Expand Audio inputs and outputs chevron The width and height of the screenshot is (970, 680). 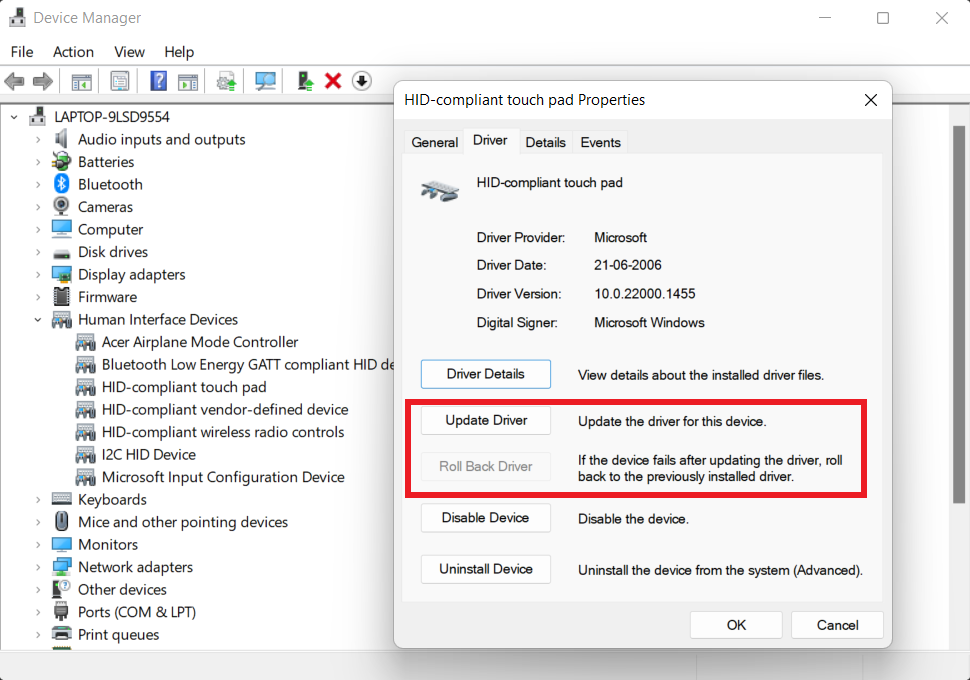(x=38, y=139)
